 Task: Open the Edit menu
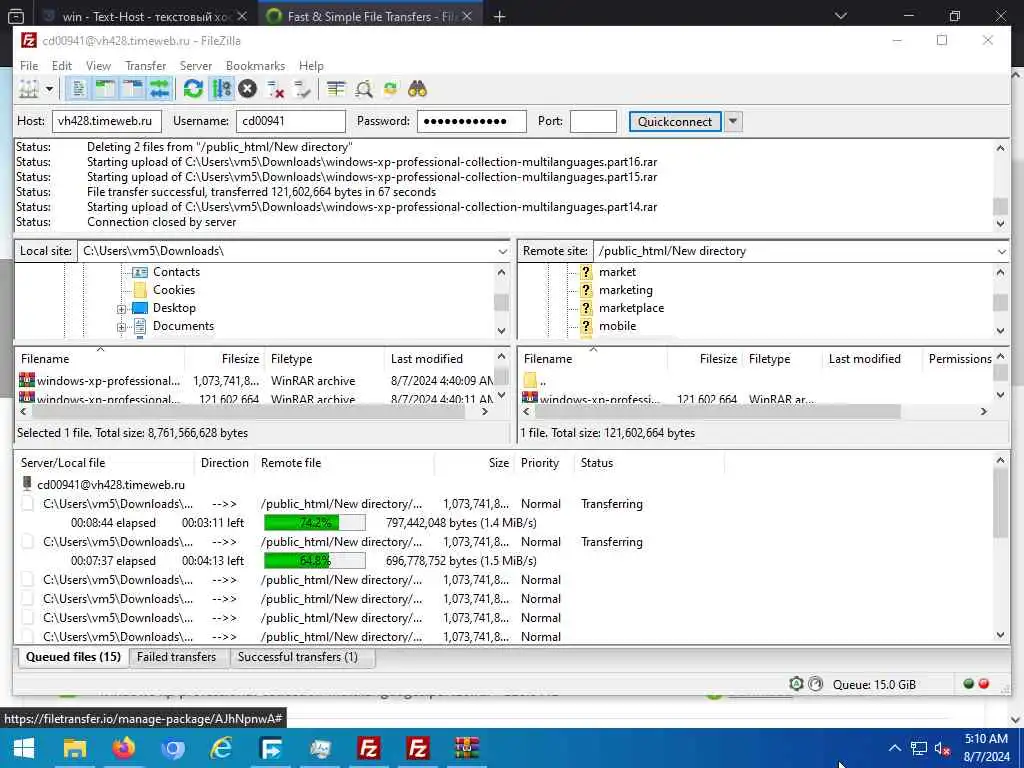click(x=62, y=66)
